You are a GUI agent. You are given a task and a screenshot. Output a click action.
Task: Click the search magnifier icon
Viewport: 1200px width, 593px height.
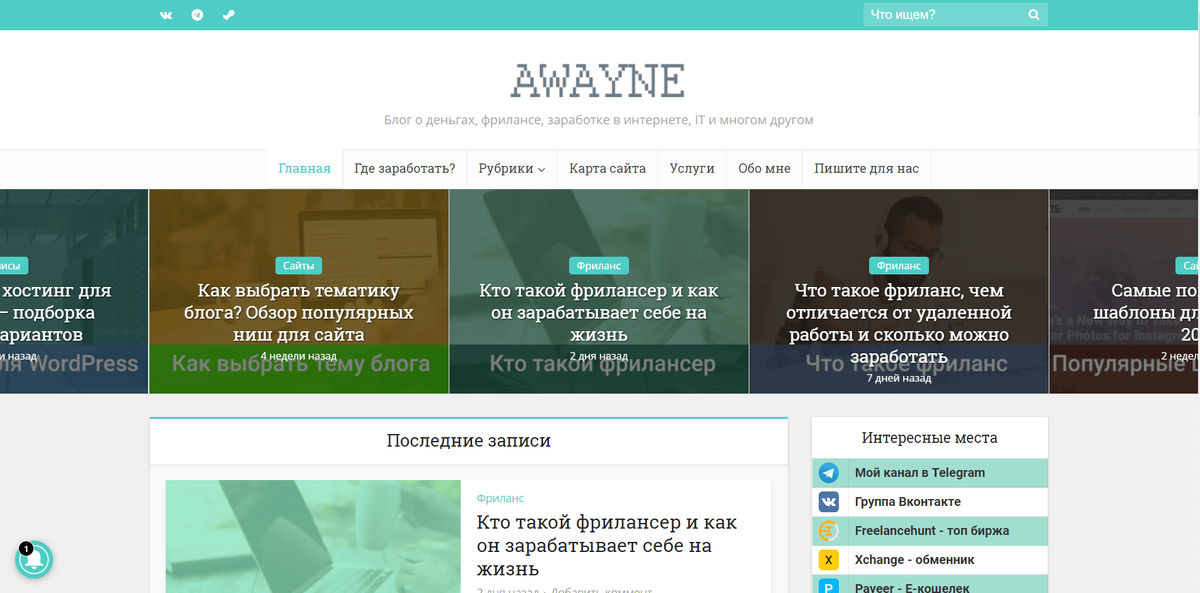click(1034, 15)
